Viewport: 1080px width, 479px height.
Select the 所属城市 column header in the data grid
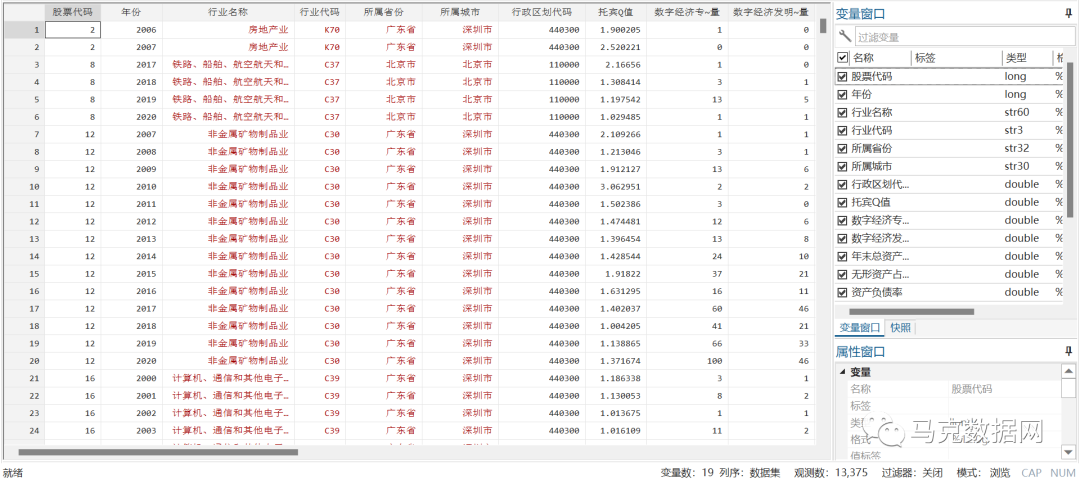(x=460, y=12)
